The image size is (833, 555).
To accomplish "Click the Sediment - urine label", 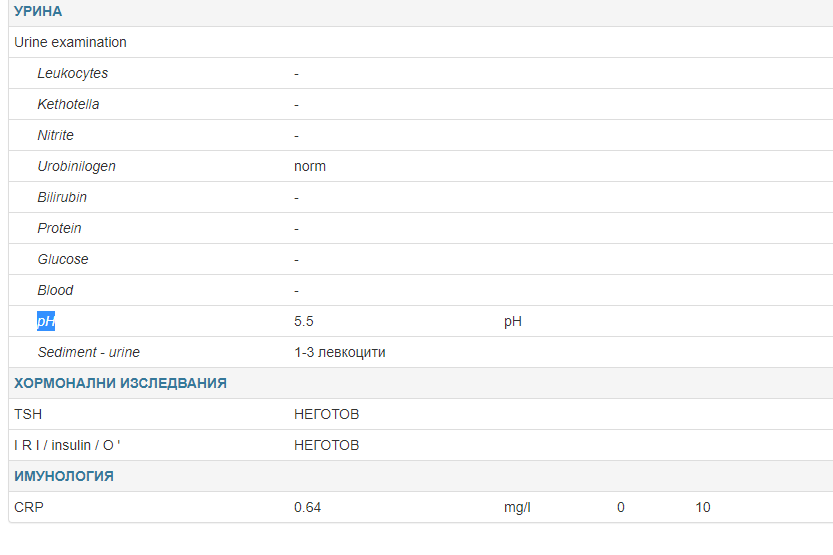I will click(88, 352).
